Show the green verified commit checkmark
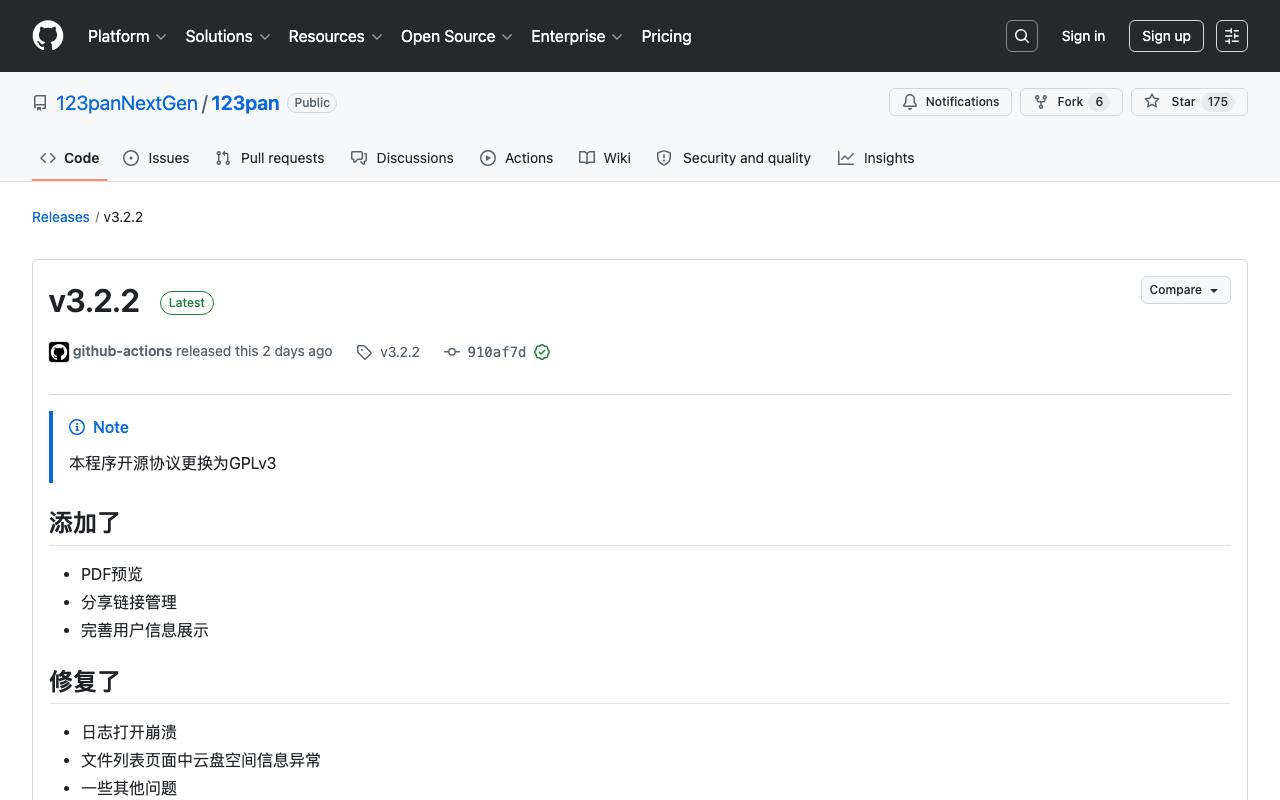The height and width of the screenshot is (800, 1280). coord(542,352)
